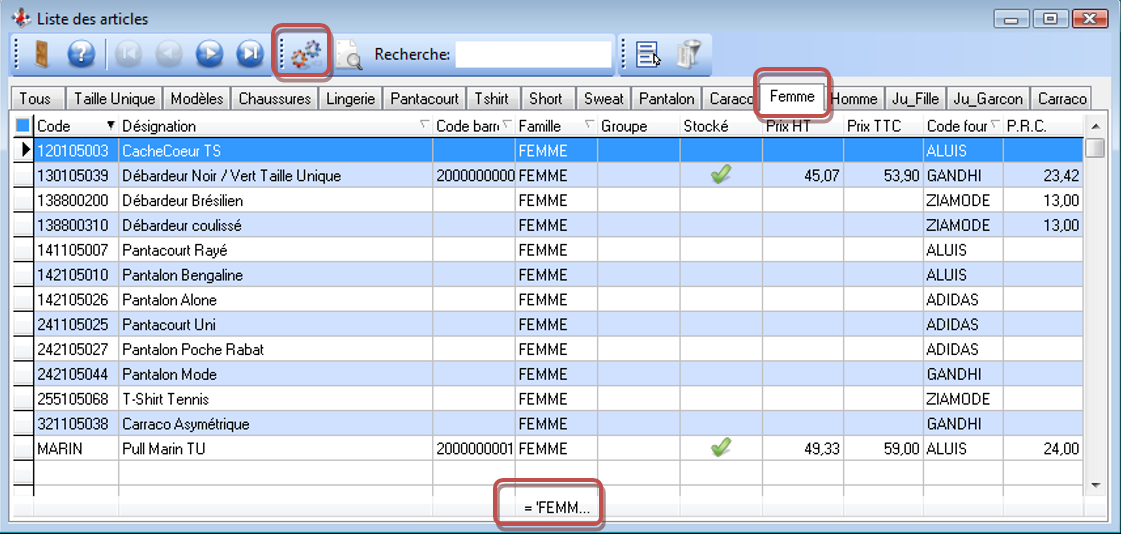Click the list selection icon in toolbar
The image size is (1121, 536).
tap(648, 54)
